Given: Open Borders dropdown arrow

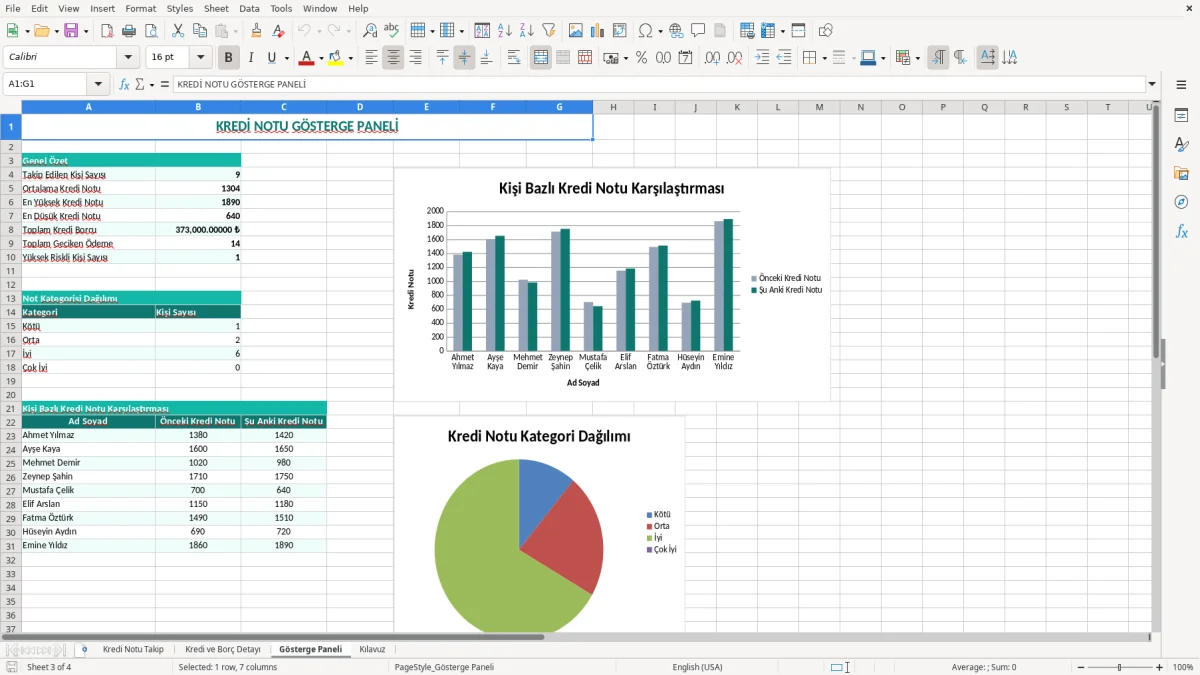Looking at the screenshot, I should [x=824, y=58].
